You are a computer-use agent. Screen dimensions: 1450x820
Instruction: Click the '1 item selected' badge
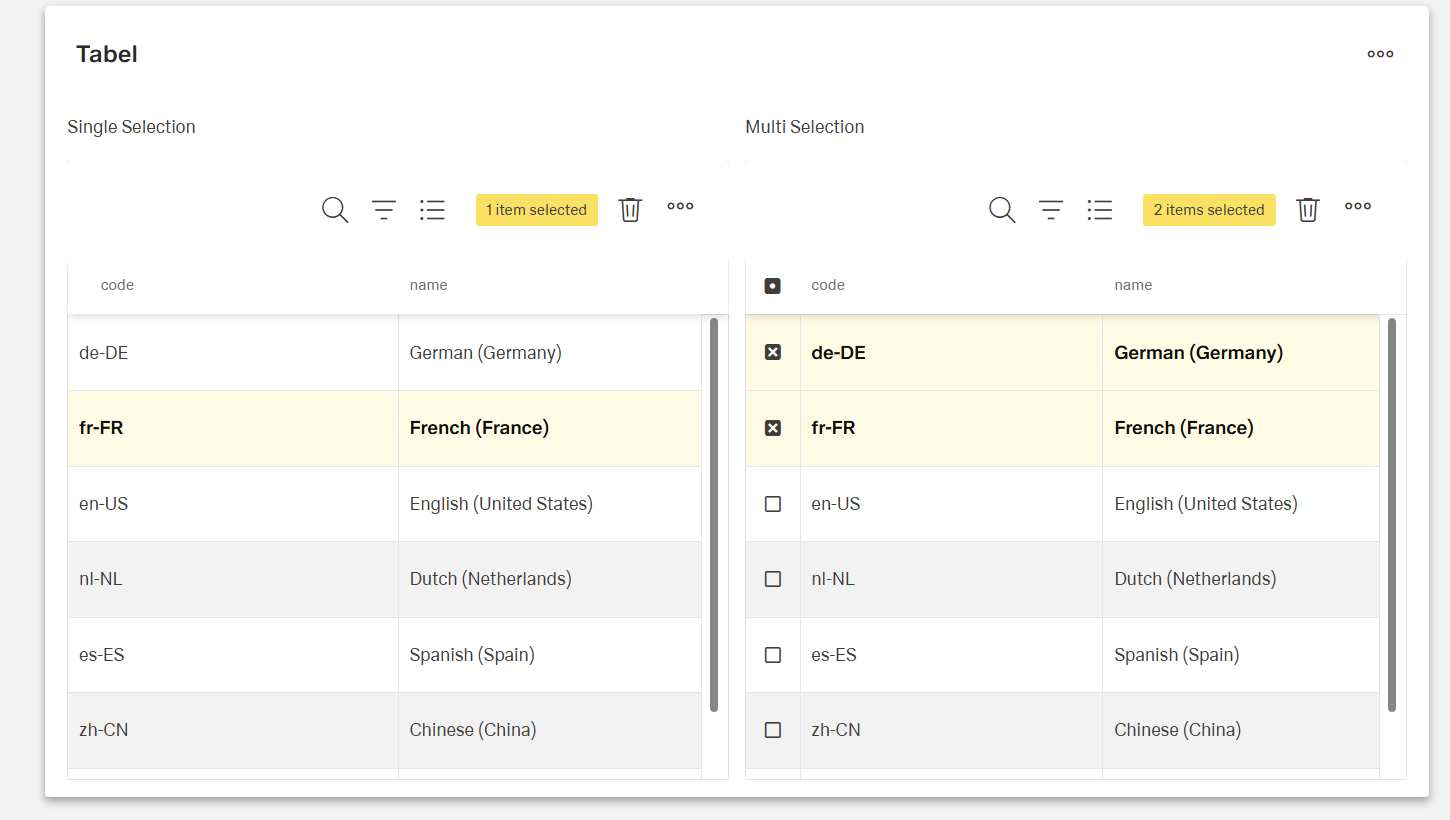coord(537,210)
